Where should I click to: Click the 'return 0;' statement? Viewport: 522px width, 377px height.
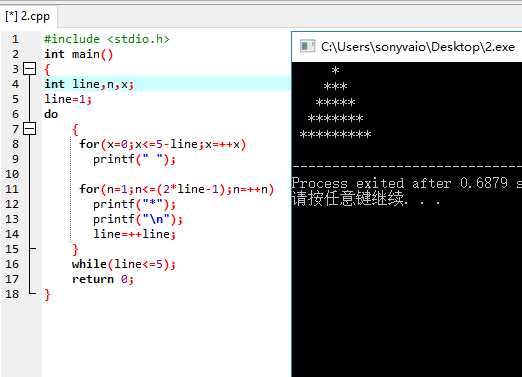pos(103,279)
